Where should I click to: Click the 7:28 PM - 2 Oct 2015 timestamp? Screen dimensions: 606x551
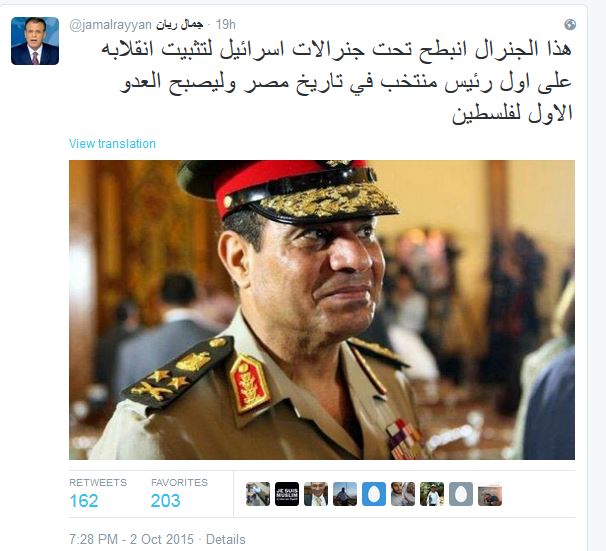click(x=131, y=539)
